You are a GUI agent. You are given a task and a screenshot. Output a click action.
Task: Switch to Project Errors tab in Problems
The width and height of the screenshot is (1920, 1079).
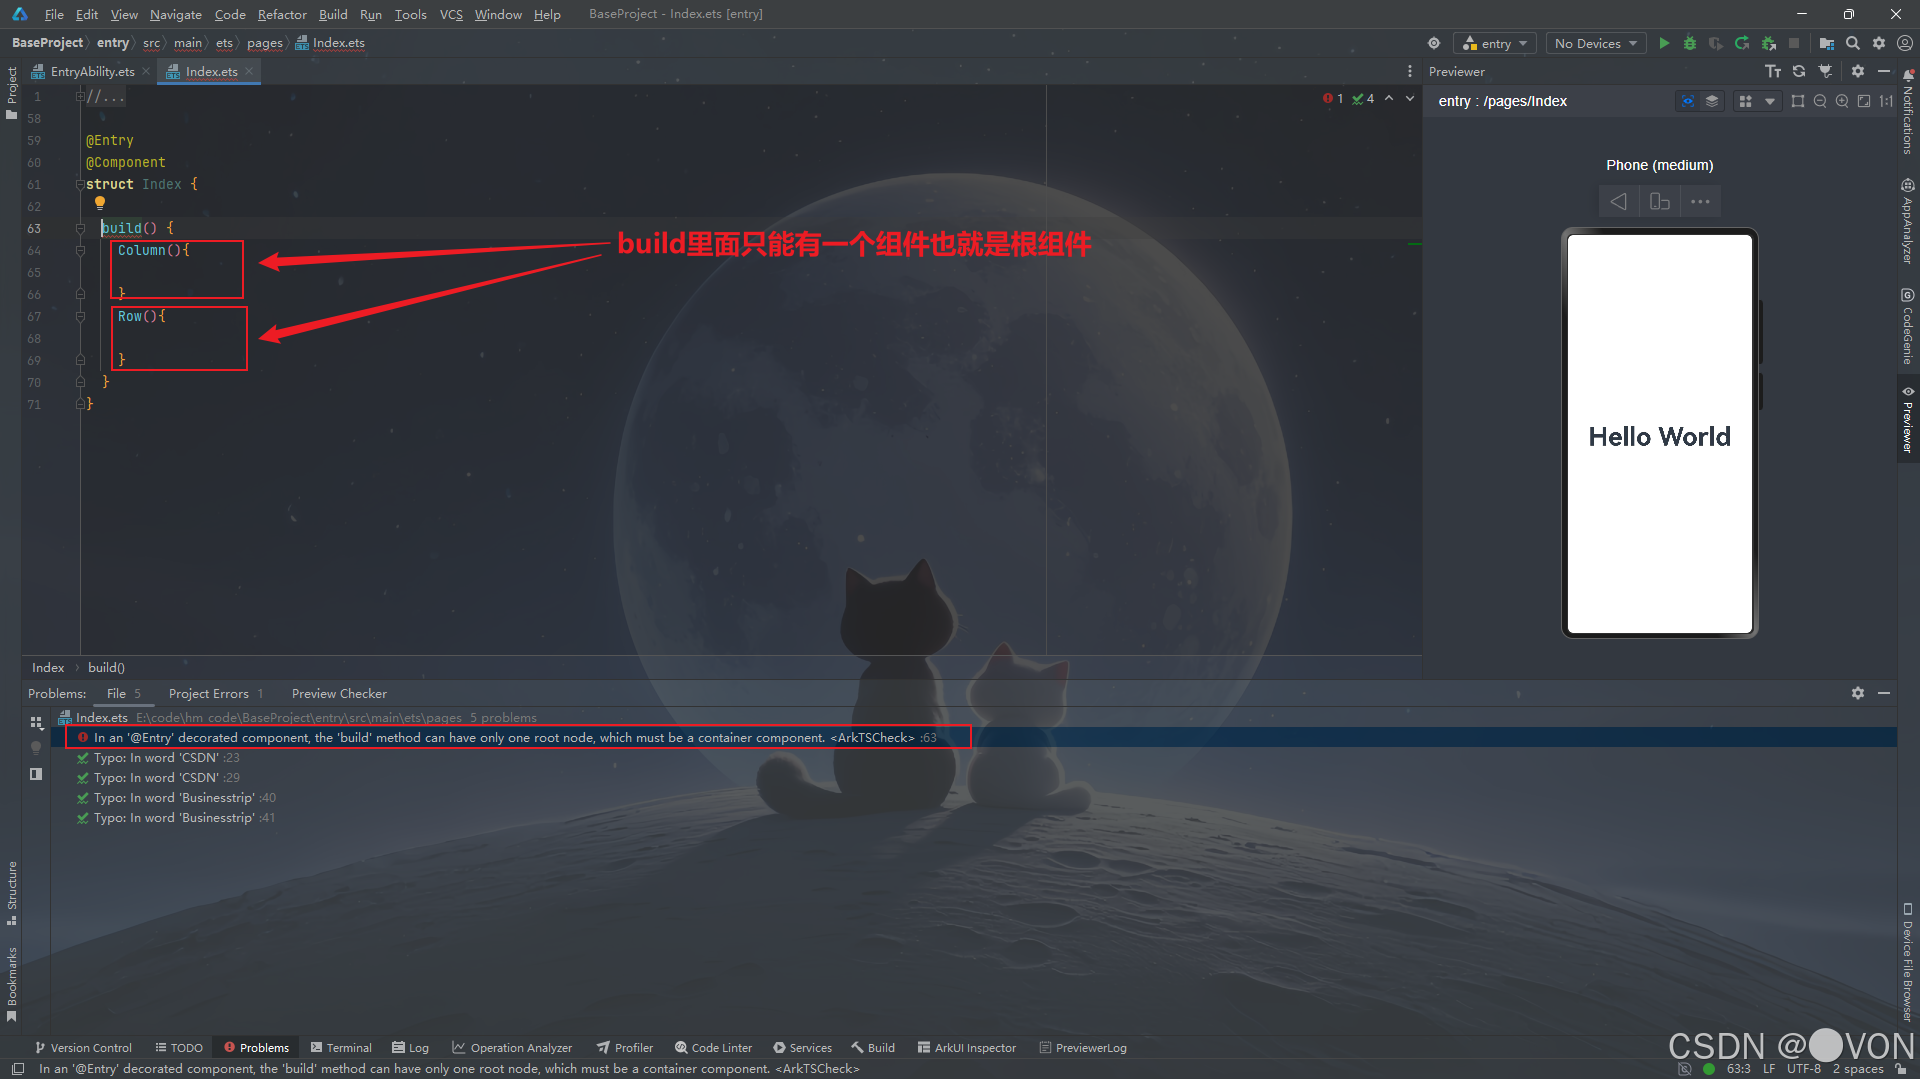tap(216, 693)
